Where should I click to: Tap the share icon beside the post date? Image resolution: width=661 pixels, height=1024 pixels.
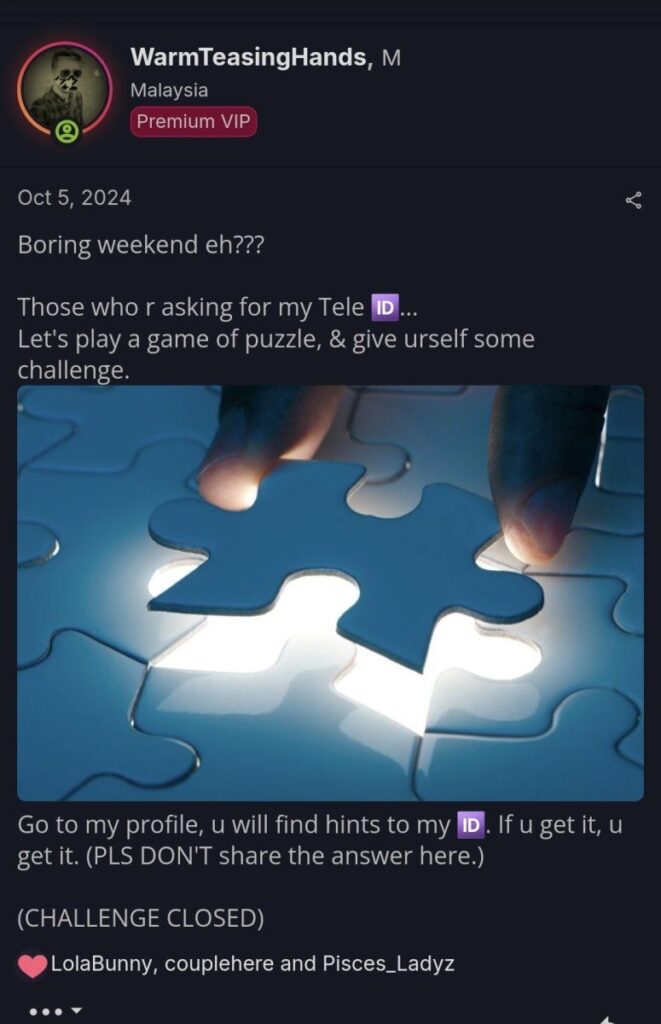pos(633,200)
